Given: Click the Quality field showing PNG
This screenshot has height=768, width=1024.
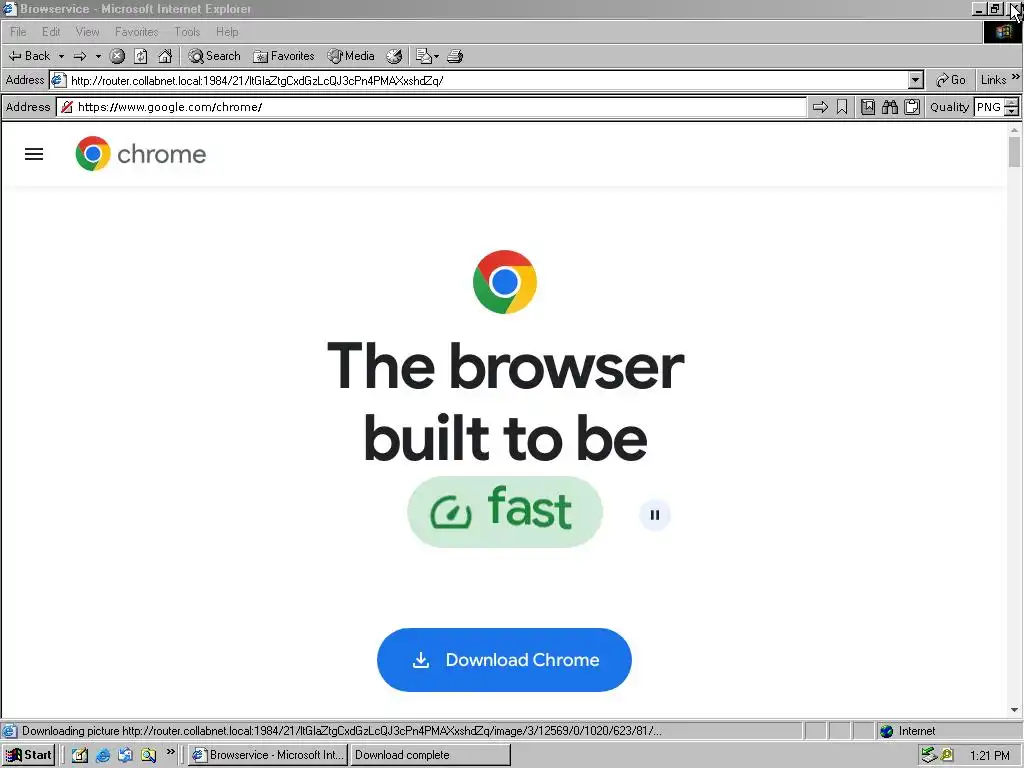Looking at the screenshot, I should [x=989, y=107].
